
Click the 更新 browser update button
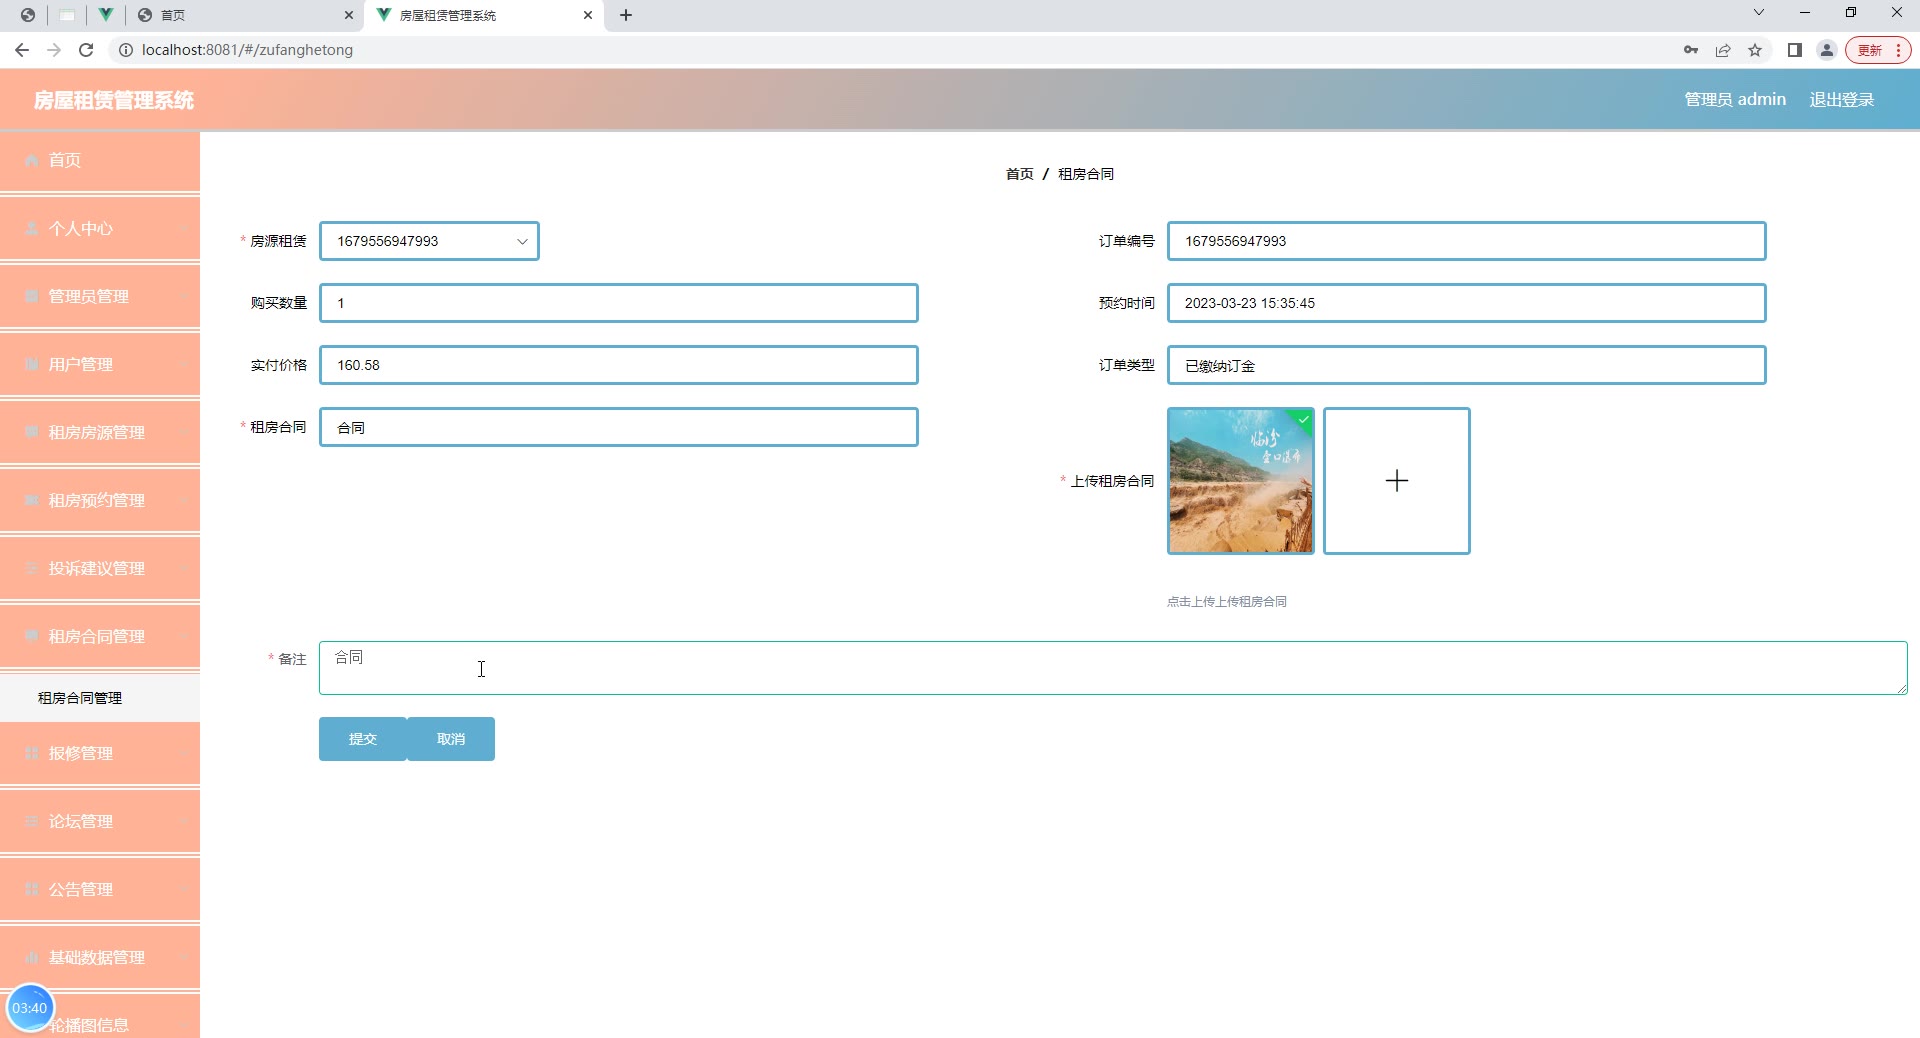click(1878, 50)
